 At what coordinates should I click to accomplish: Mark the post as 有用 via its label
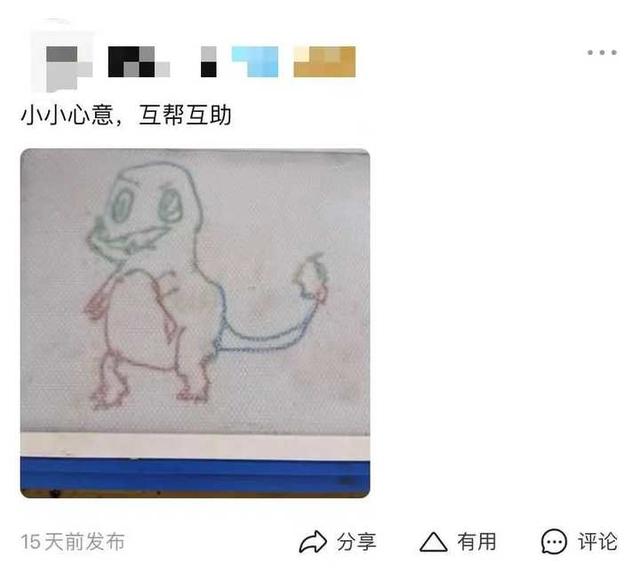coord(476,542)
